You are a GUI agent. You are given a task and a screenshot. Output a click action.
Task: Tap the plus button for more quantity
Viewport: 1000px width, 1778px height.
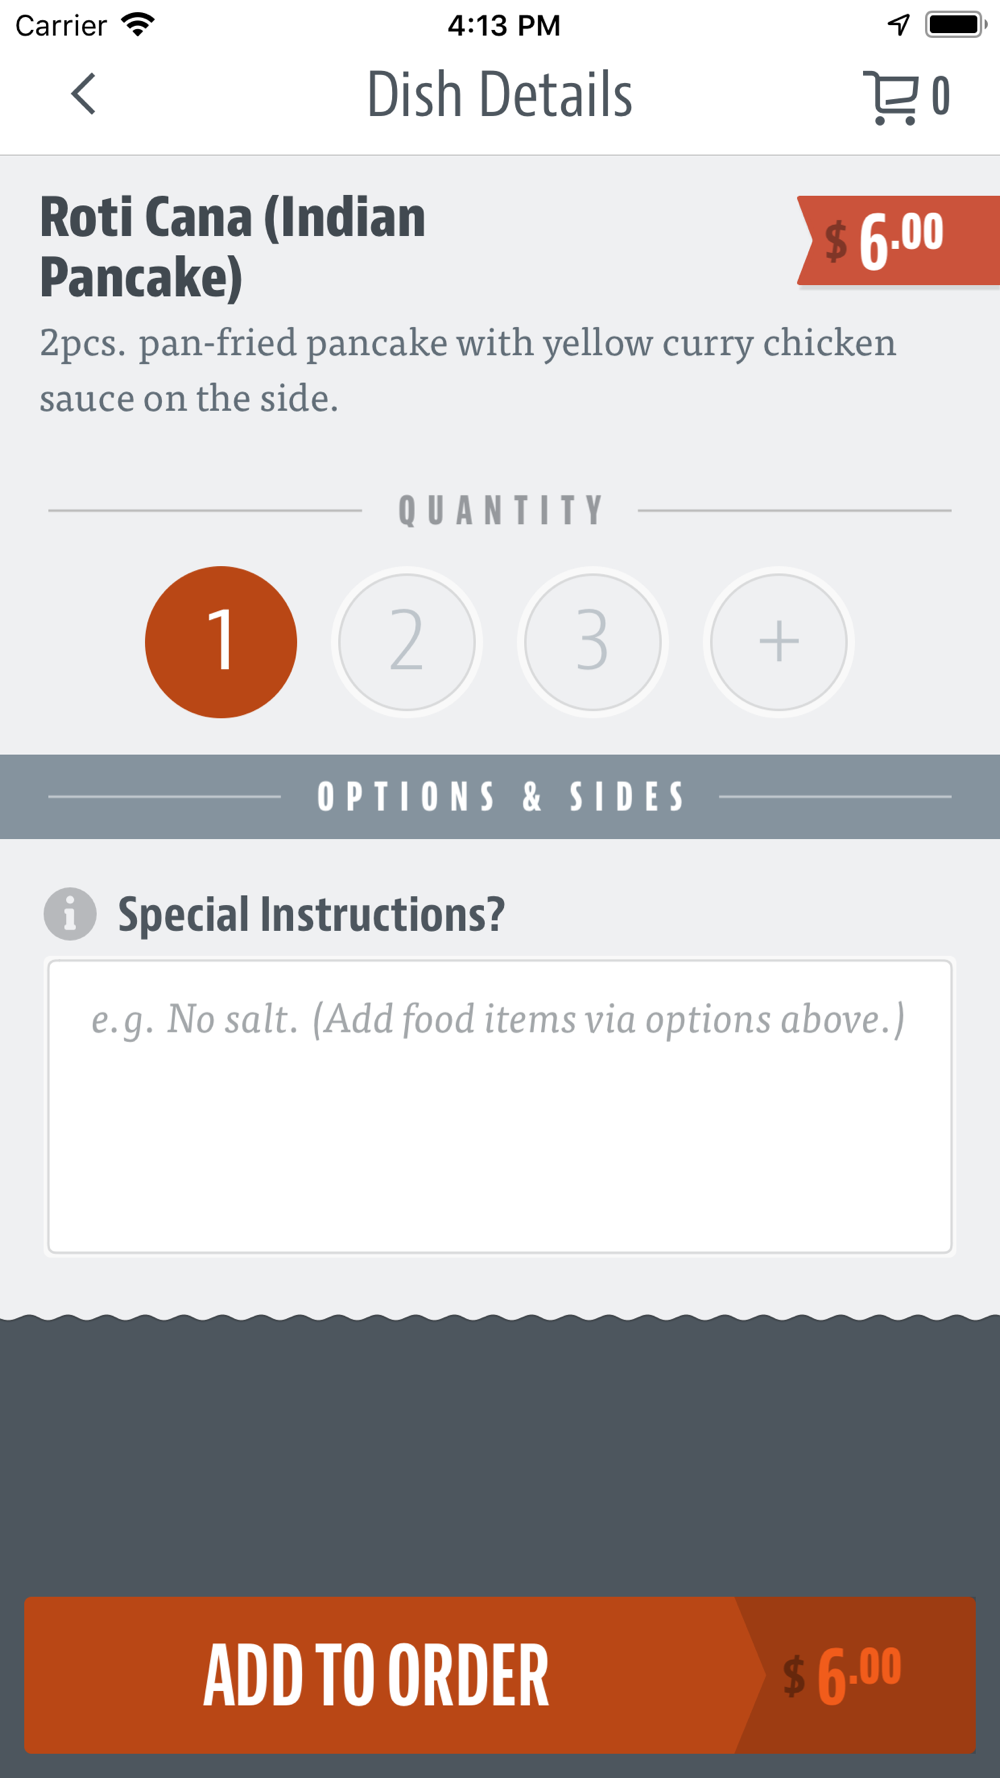coord(779,642)
